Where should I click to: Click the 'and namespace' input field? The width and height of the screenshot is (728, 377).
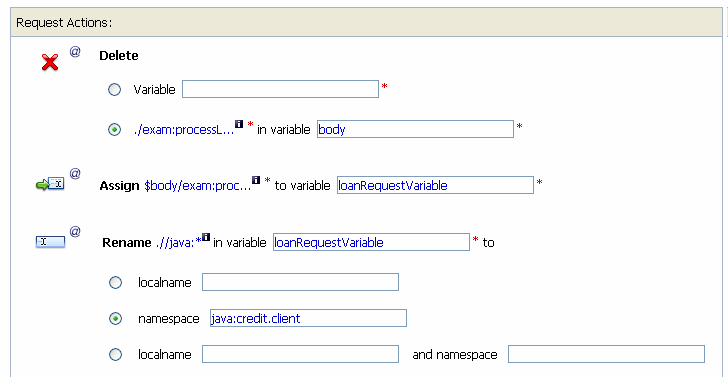click(x=606, y=354)
